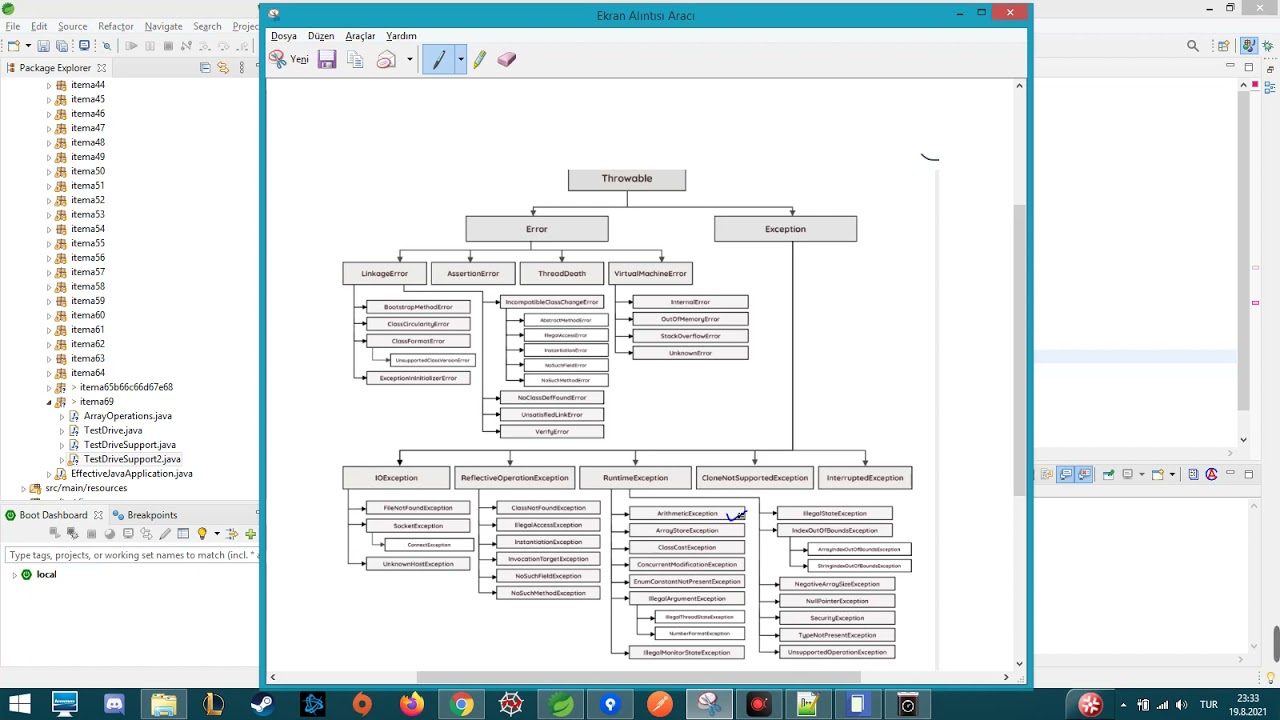This screenshot has height=720, width=1280.
Task: Open send snip options dropdown arrow
Action: (x=409, y=60)
